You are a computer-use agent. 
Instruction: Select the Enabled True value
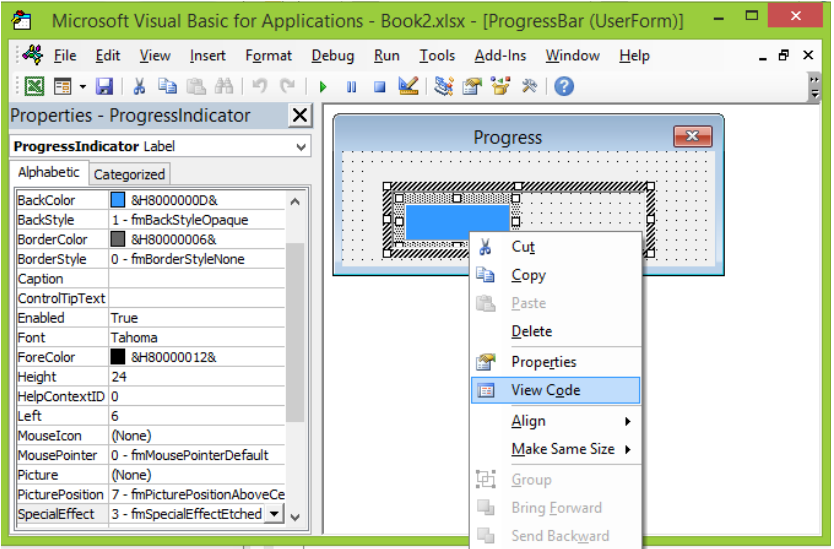[x=197, y=318]
